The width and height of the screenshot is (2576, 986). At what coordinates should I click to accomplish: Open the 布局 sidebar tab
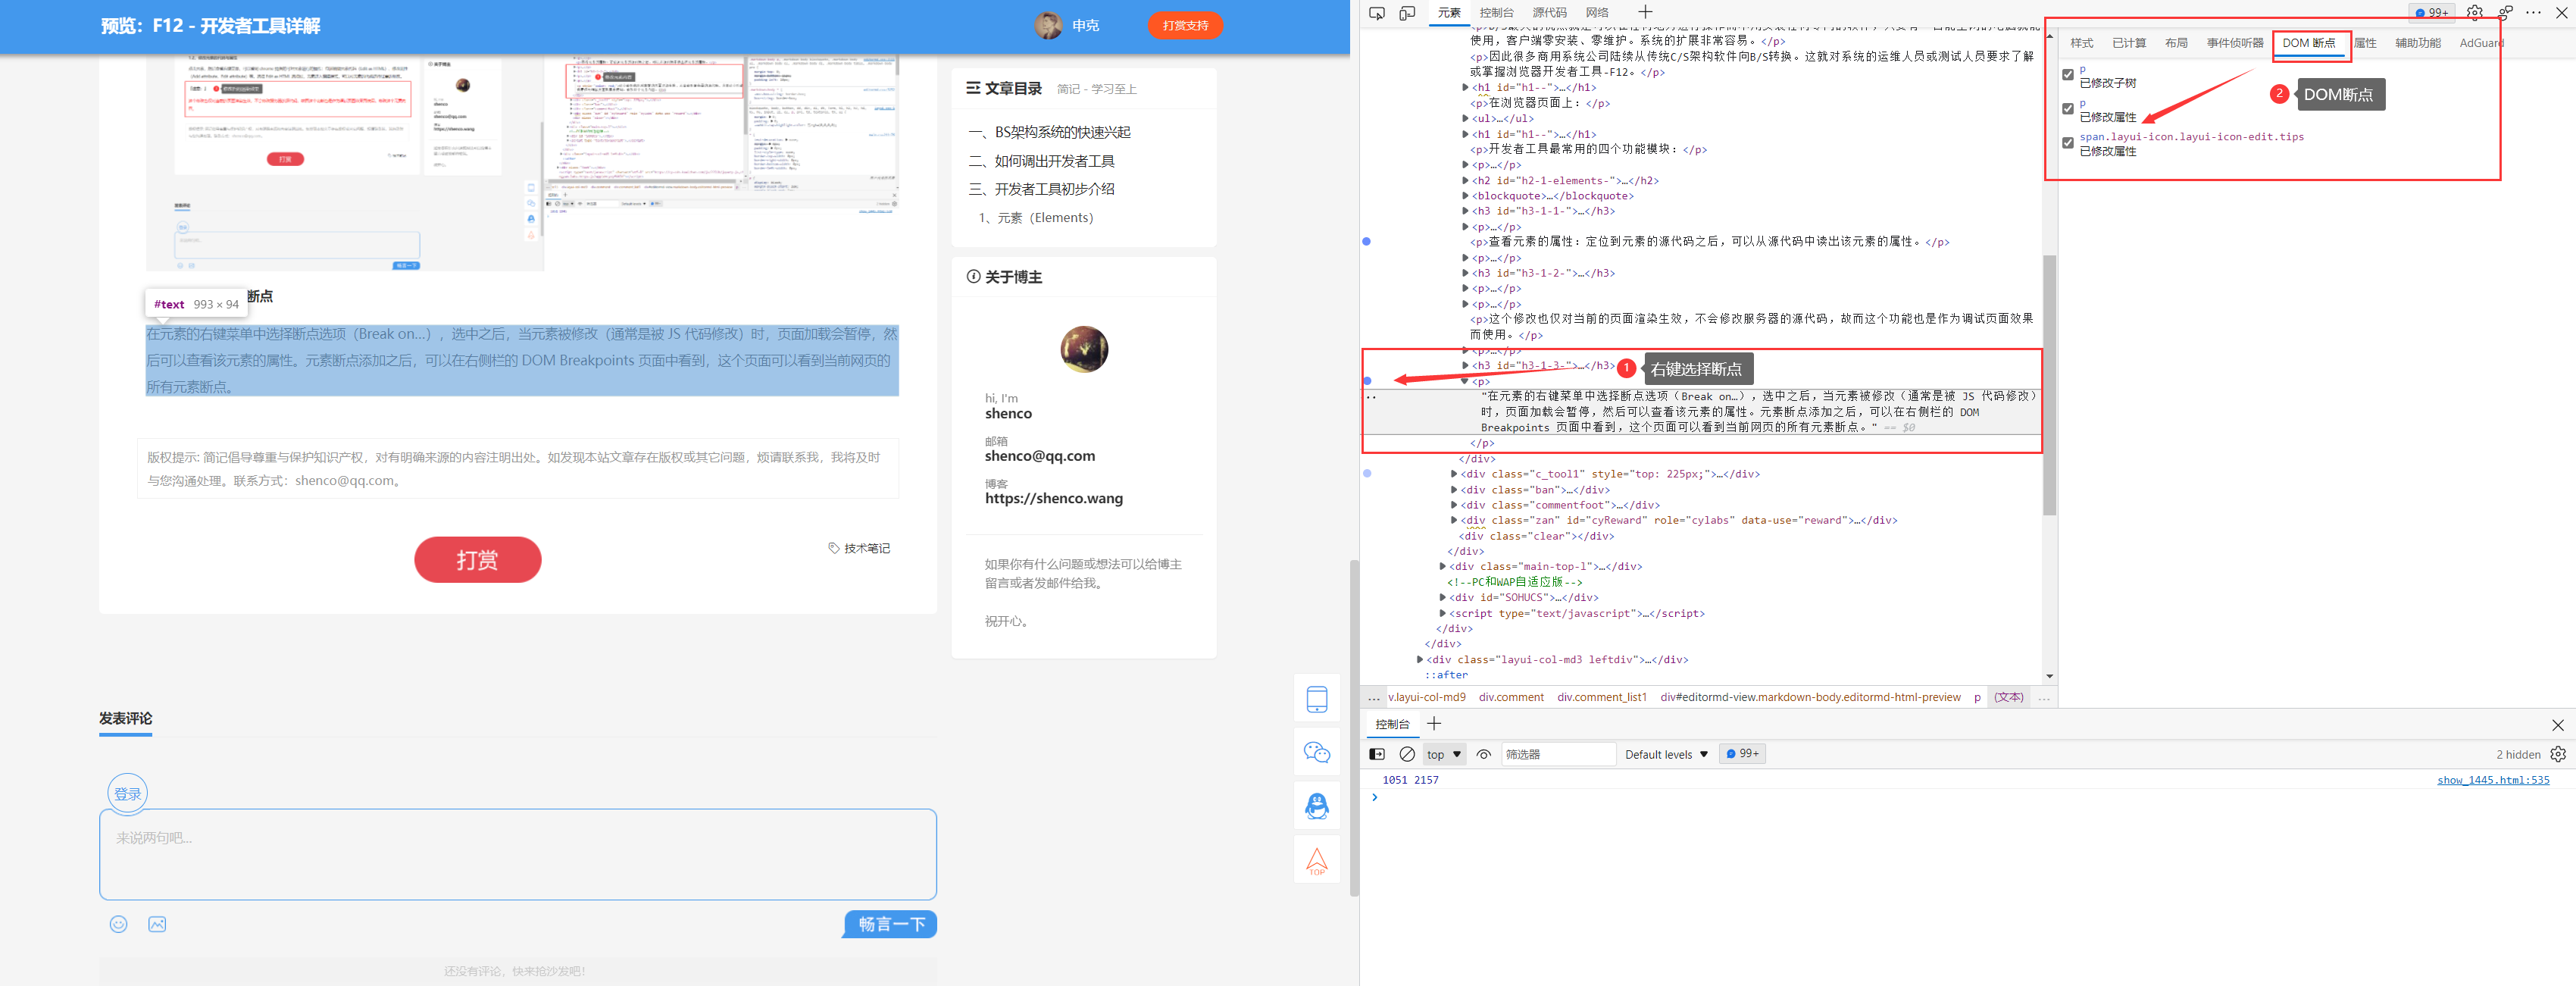(x=2176, y=43)
